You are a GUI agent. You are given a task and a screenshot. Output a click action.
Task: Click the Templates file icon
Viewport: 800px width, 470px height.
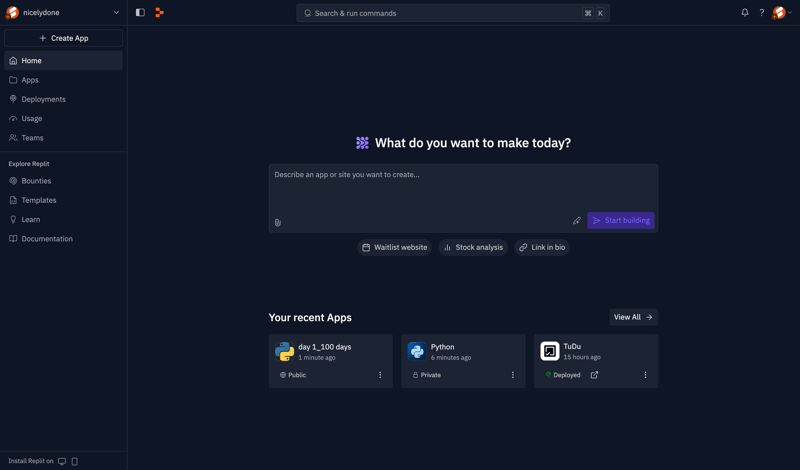point(13,200)
